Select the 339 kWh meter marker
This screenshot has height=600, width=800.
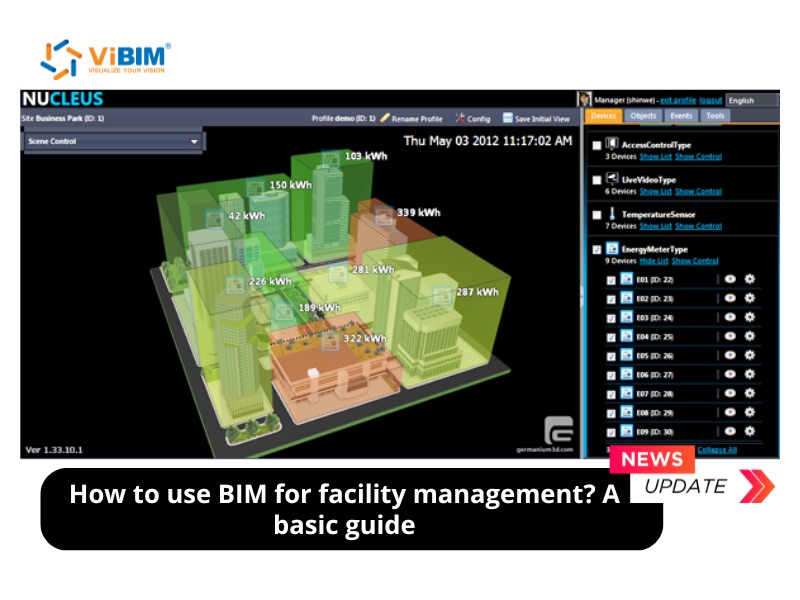[x=384, y=215]
